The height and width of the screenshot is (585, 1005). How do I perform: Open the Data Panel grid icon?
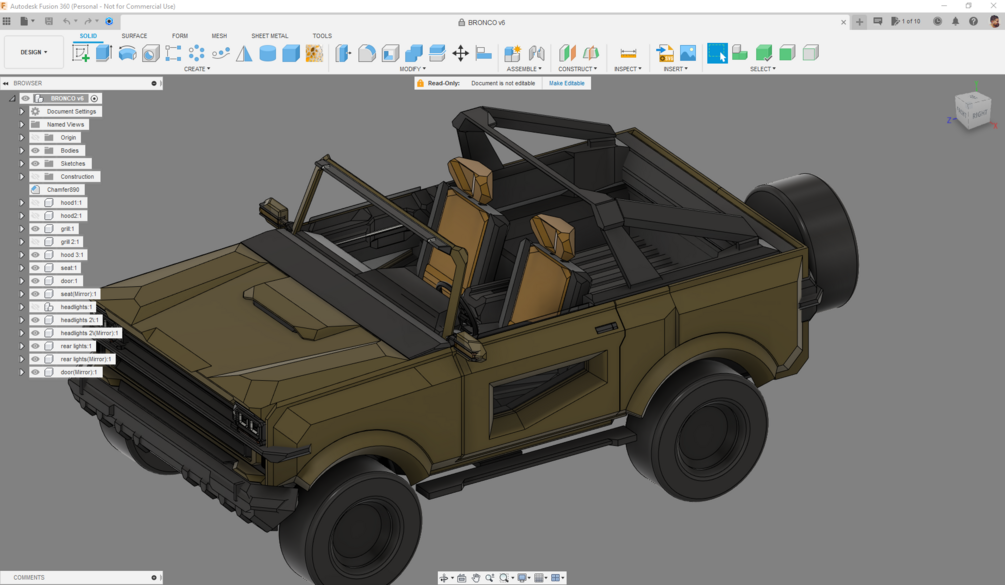6,21
